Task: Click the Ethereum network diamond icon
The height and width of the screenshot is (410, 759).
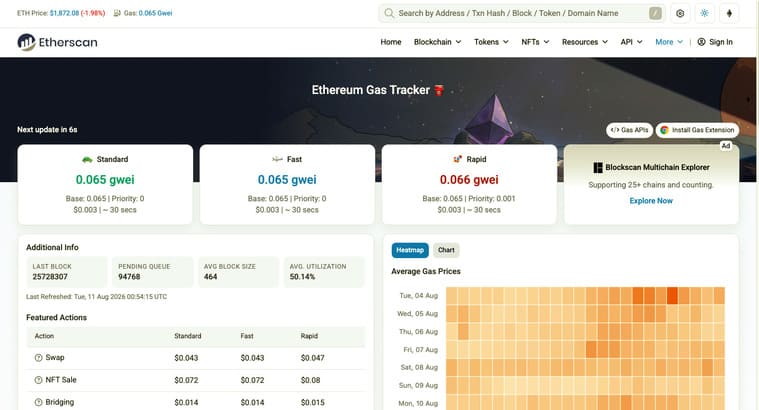Action: point(729,14)
